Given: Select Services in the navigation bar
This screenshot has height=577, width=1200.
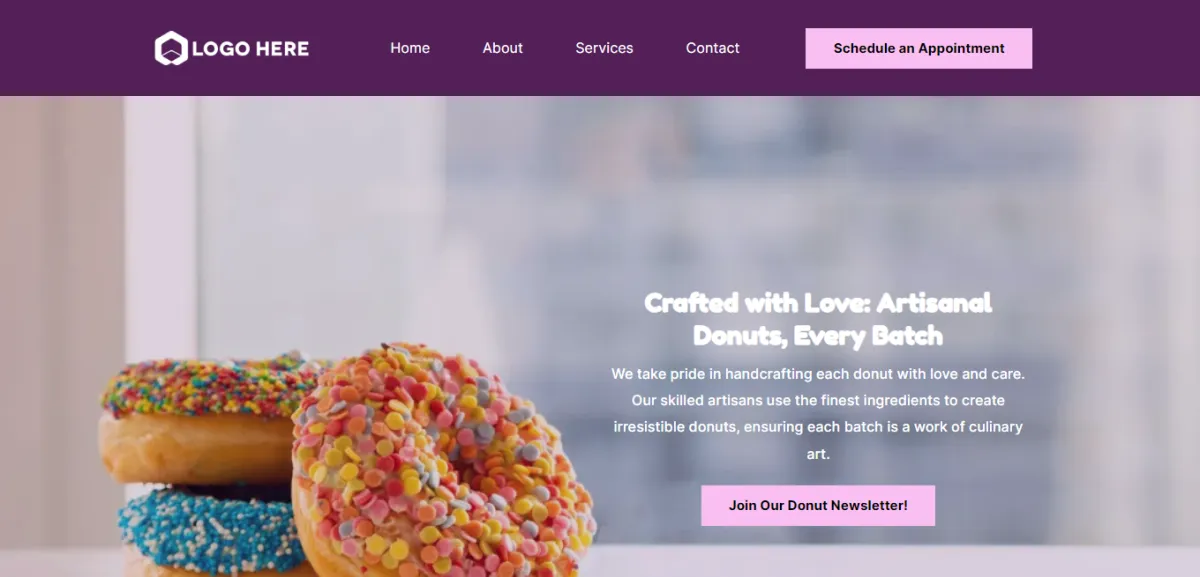Looking at the screenshot, I should pos(604,48).
